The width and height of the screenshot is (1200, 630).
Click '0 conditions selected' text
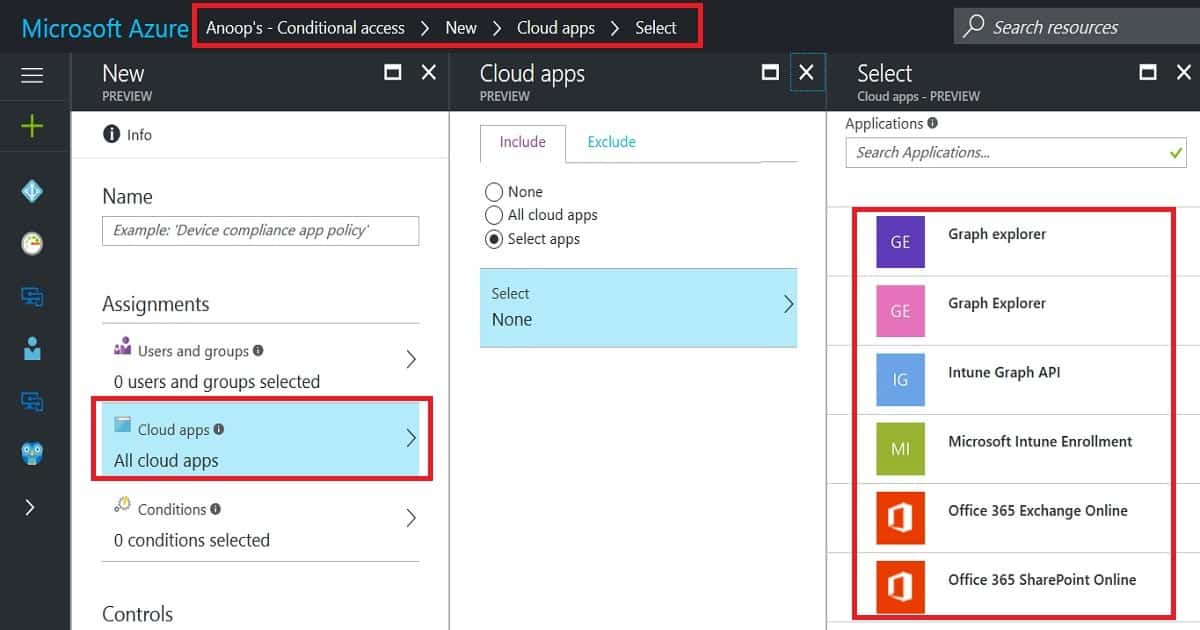(x=192, y=540)
